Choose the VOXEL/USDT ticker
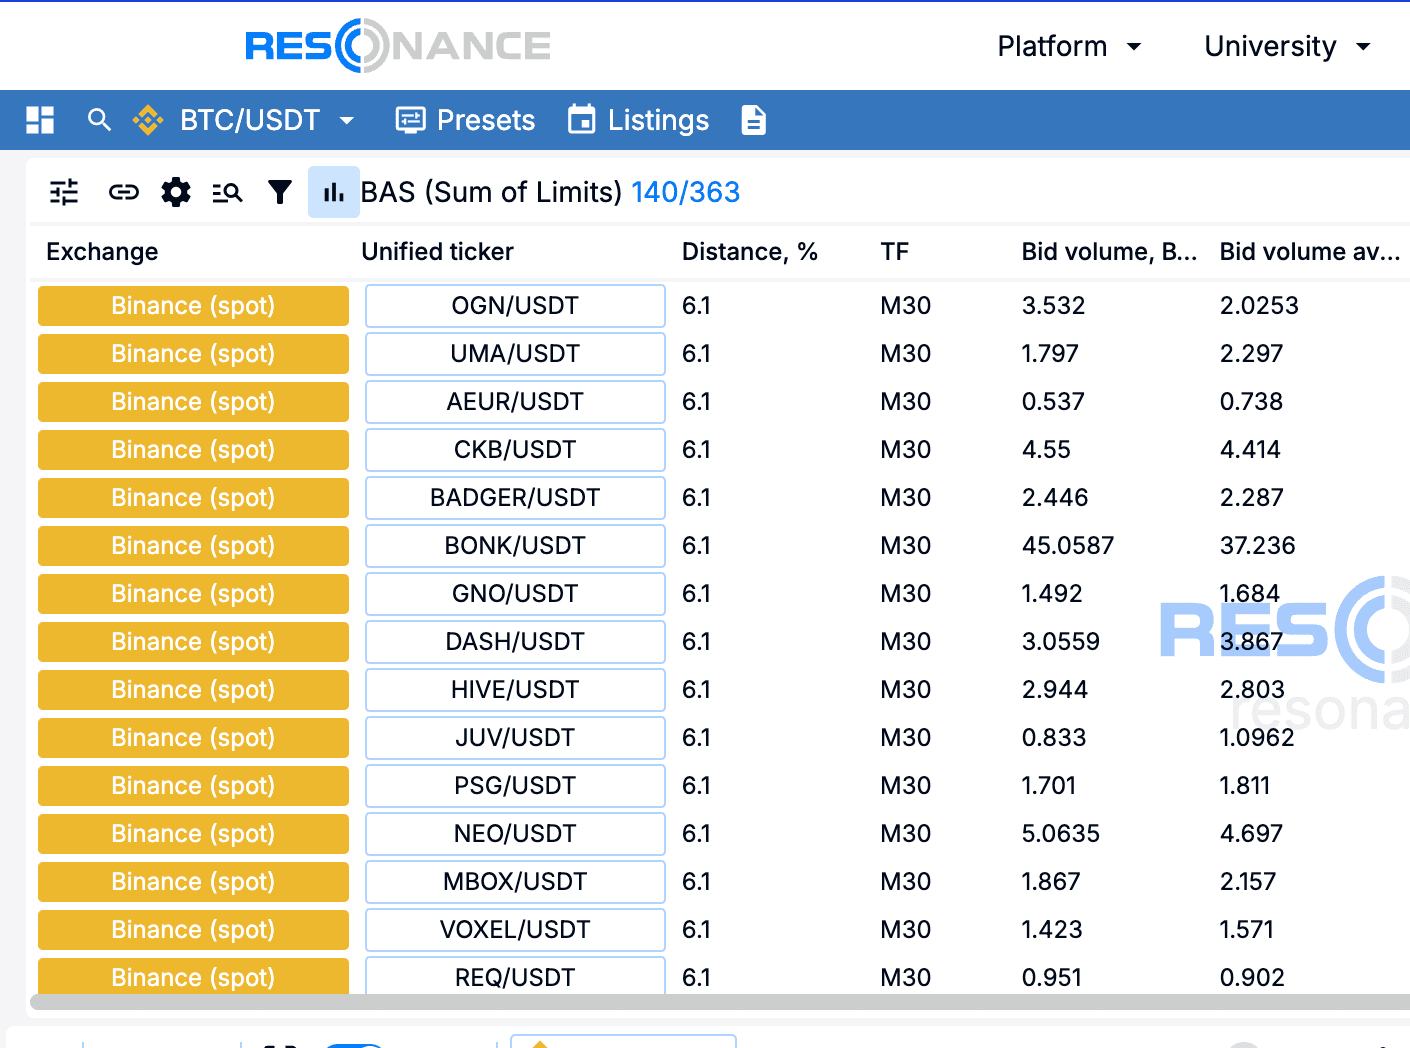The width and height of the screenshot is (1410, 1048). [515, 930]
